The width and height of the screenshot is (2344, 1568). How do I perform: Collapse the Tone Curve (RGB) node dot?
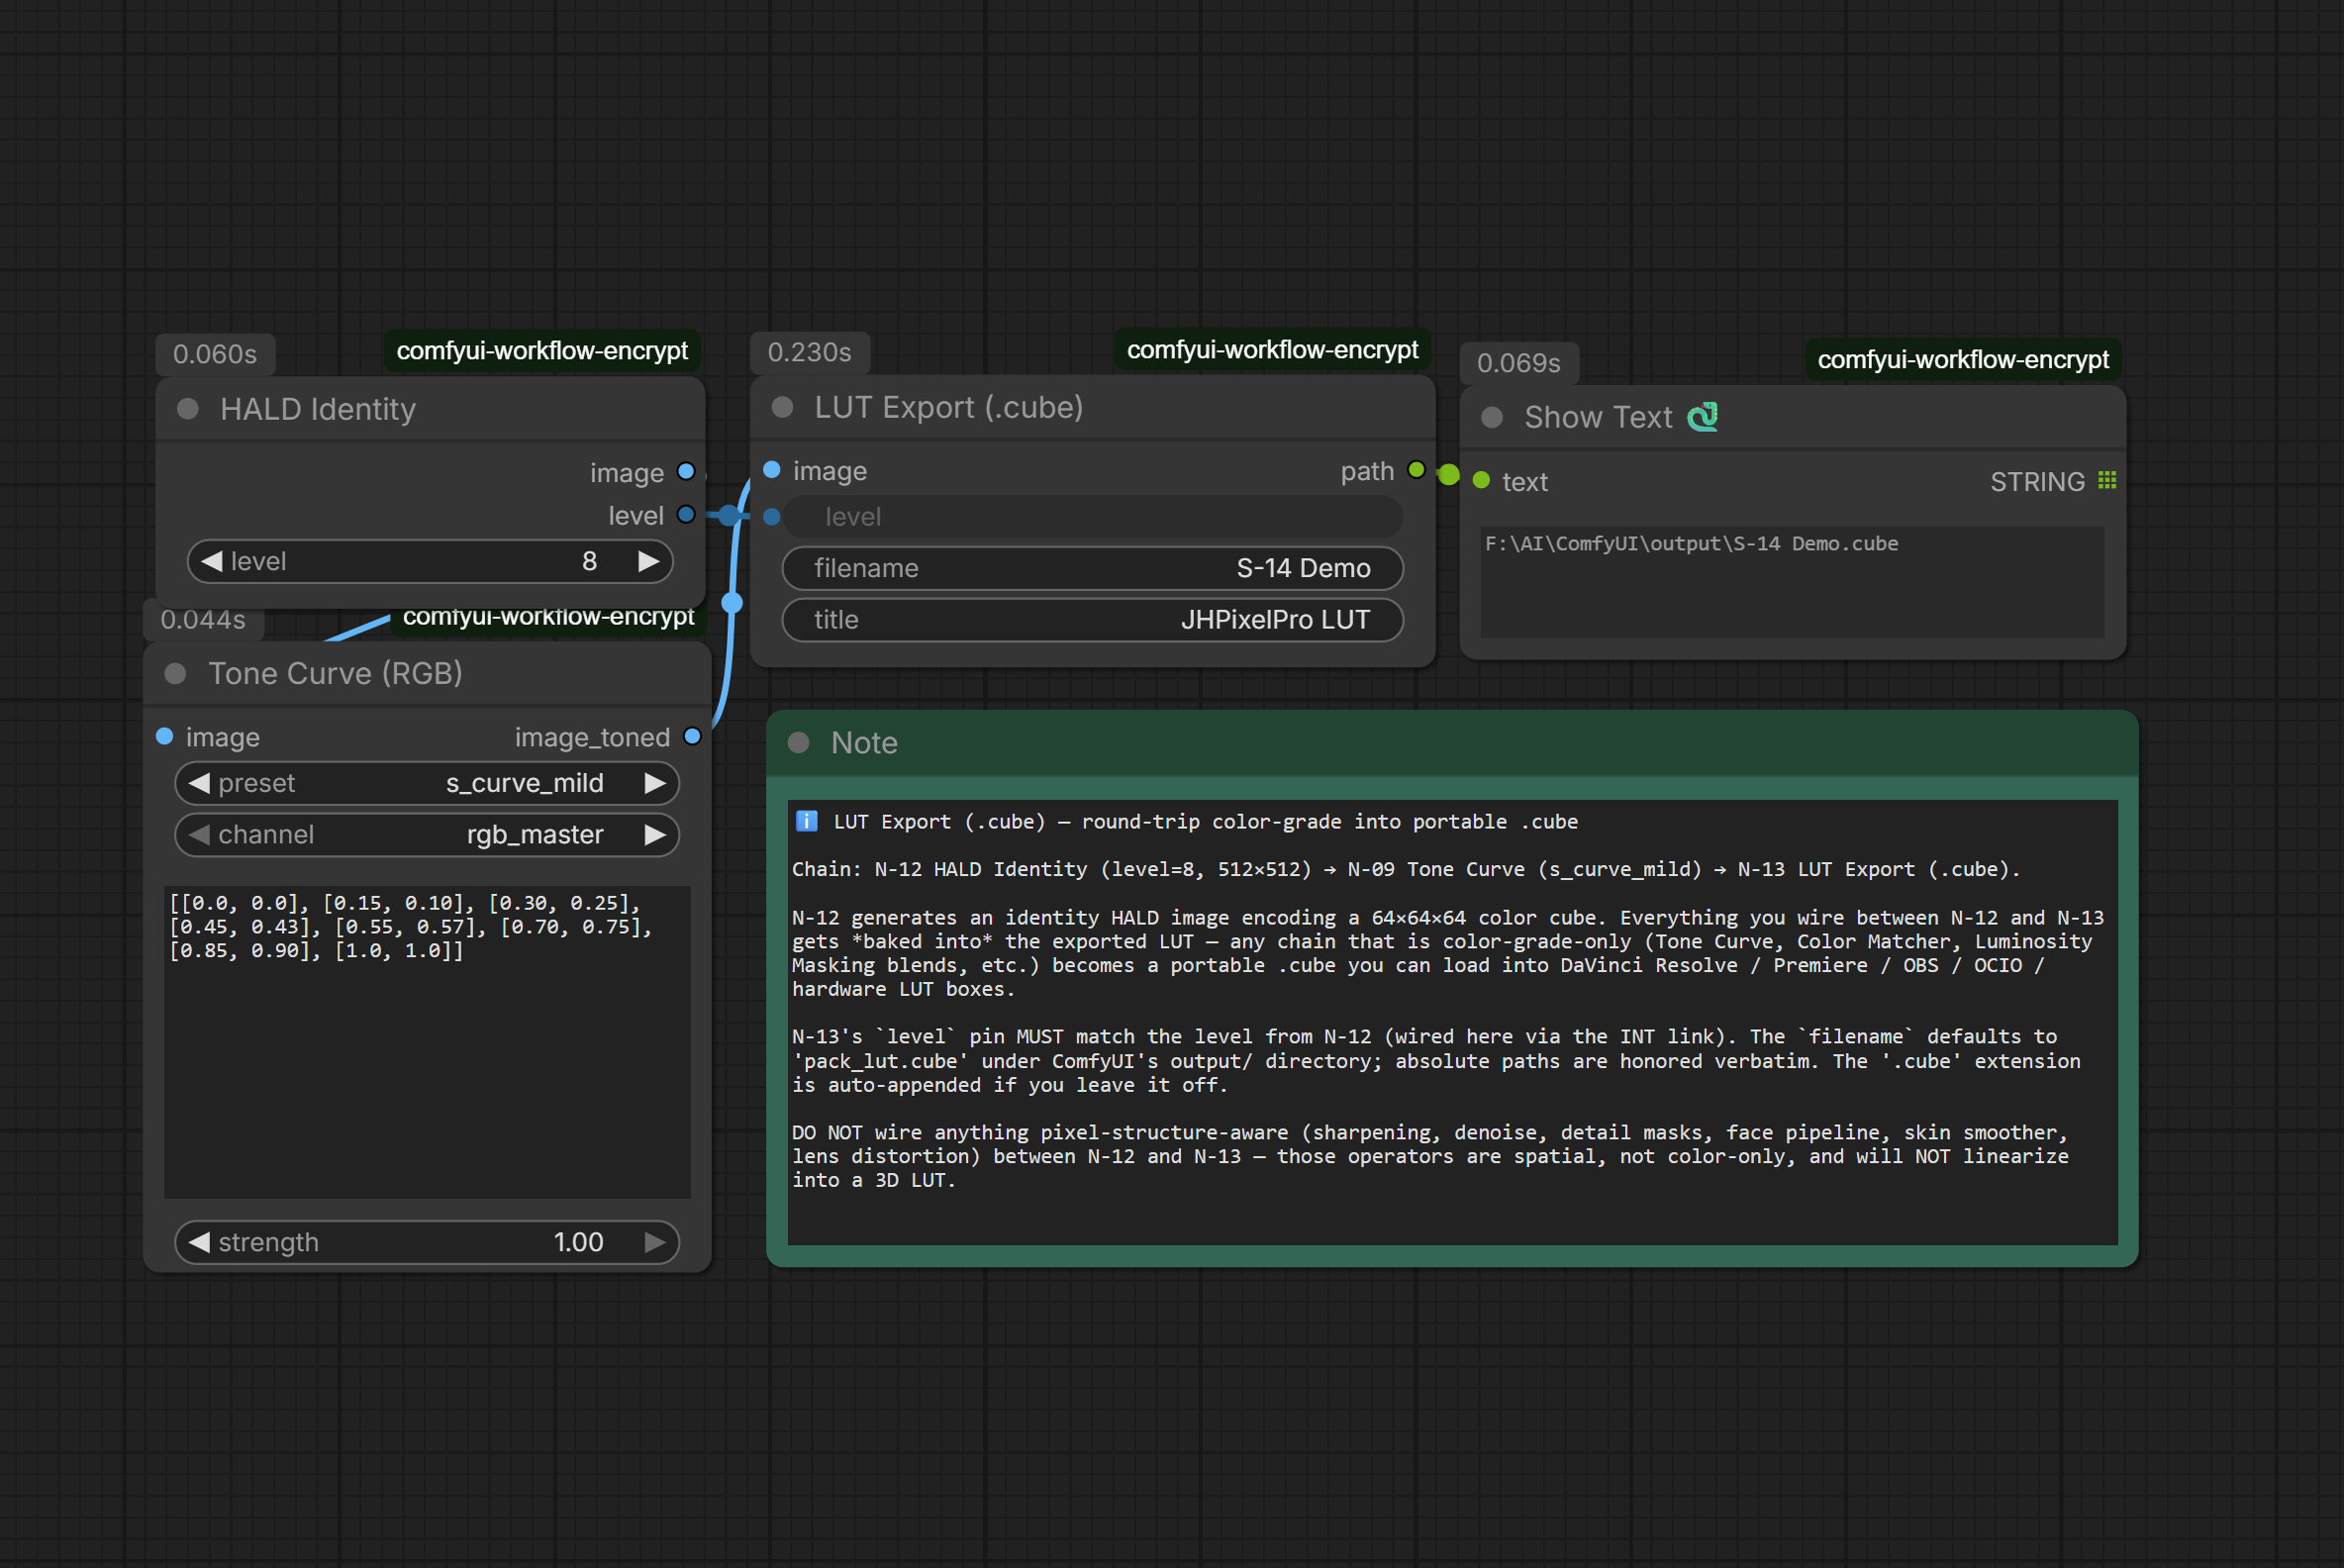tap(175, 674)
